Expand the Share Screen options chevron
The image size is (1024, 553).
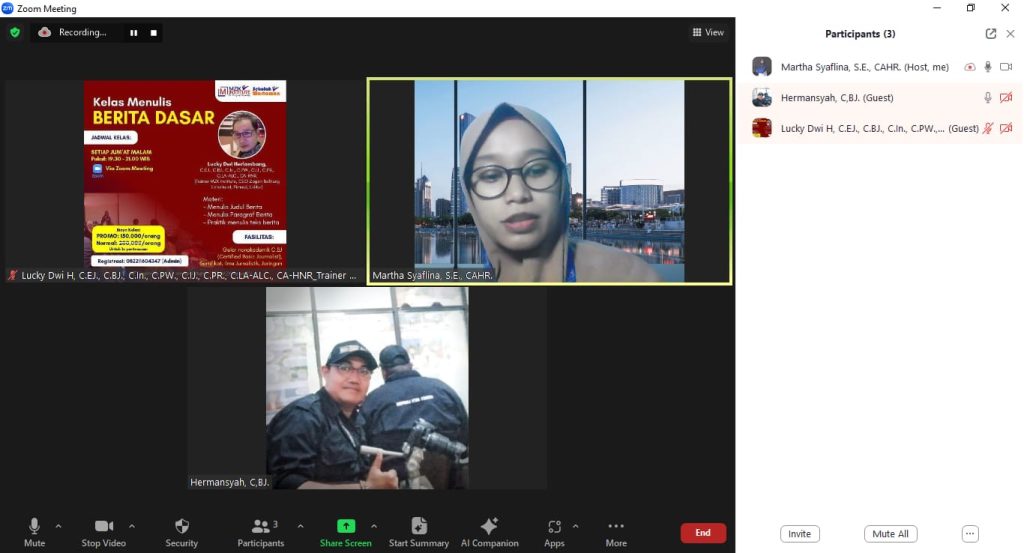pyautogui.click(x=374, y=526)
